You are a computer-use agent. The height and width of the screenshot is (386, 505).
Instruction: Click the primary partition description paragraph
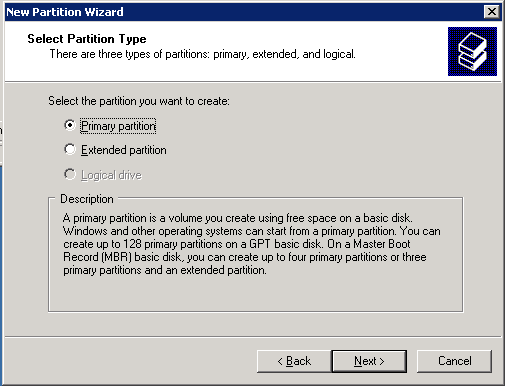click(x=252, y=244)
